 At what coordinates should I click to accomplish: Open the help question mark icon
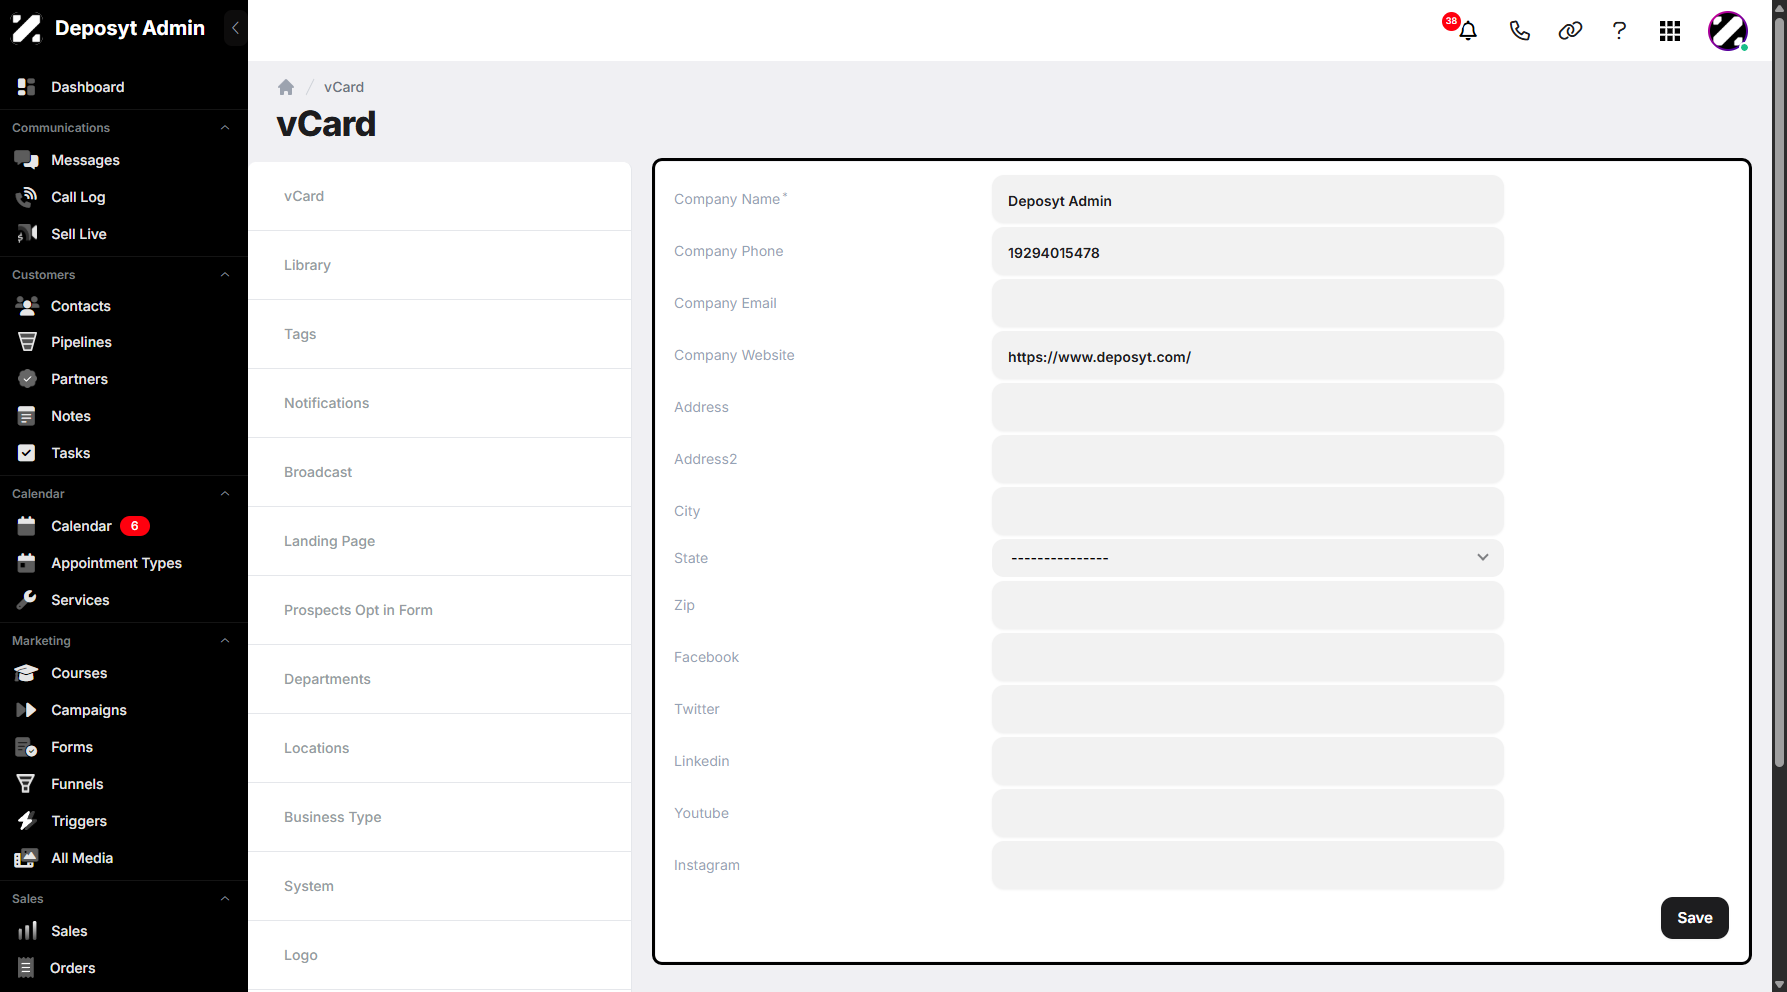click(x=1619, y=31)
